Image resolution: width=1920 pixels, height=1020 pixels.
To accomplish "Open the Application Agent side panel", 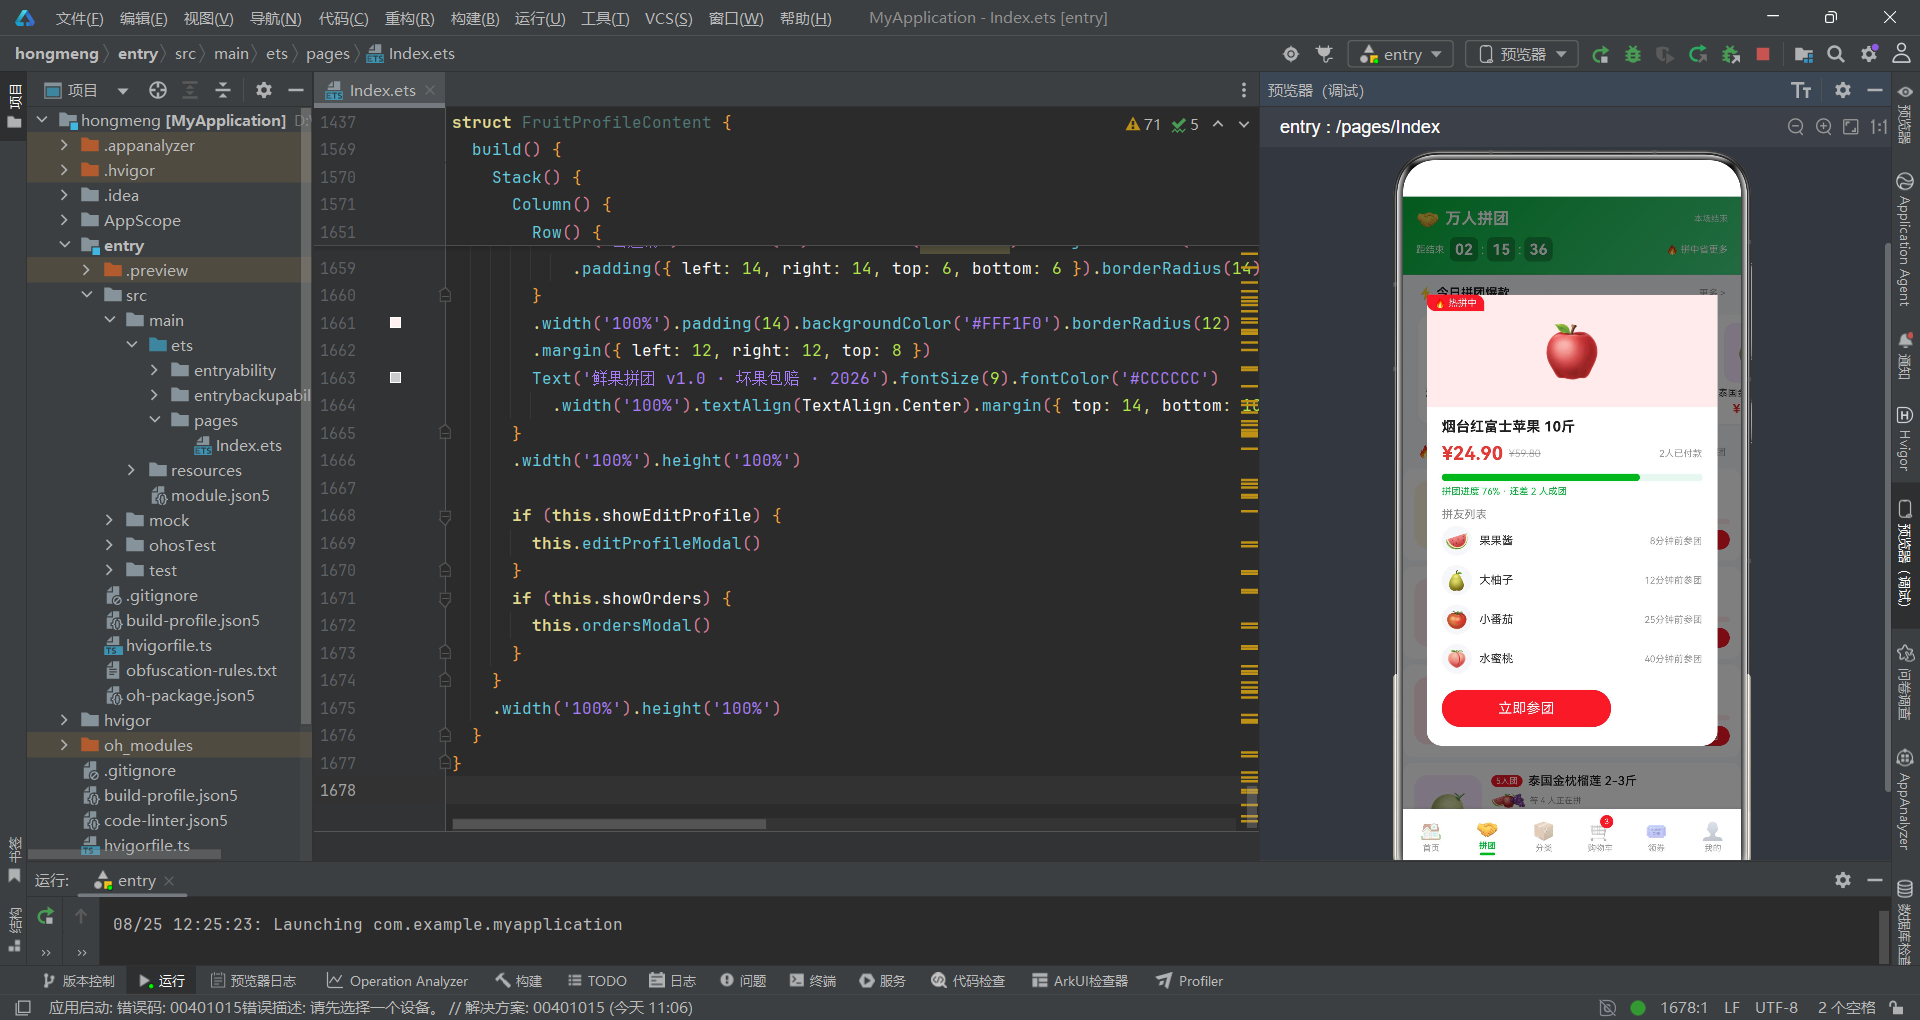I will 1905,240.
